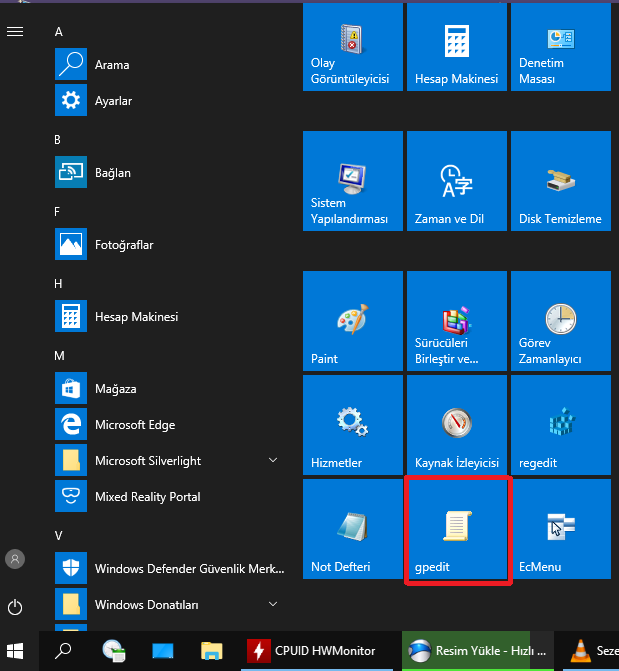Launch Hesap Makinesi from the app list
Image resolution: width=619 pixels, height=671 pixels.
[171, 316]
